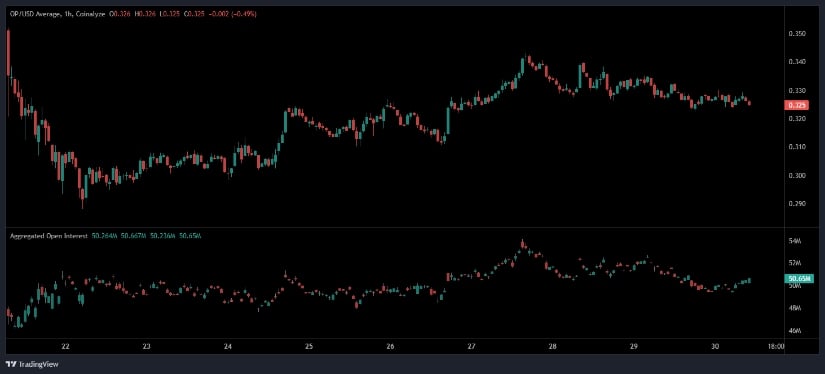Click the 50.667M open interest high value
Screen dimensions: 825x374
(133, 236)
